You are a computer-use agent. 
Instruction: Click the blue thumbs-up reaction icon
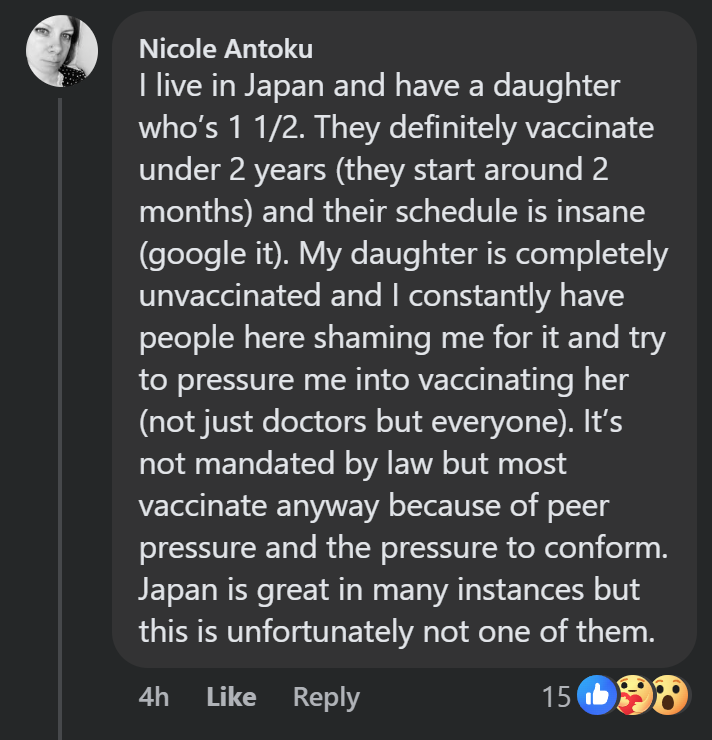[597, 696]
